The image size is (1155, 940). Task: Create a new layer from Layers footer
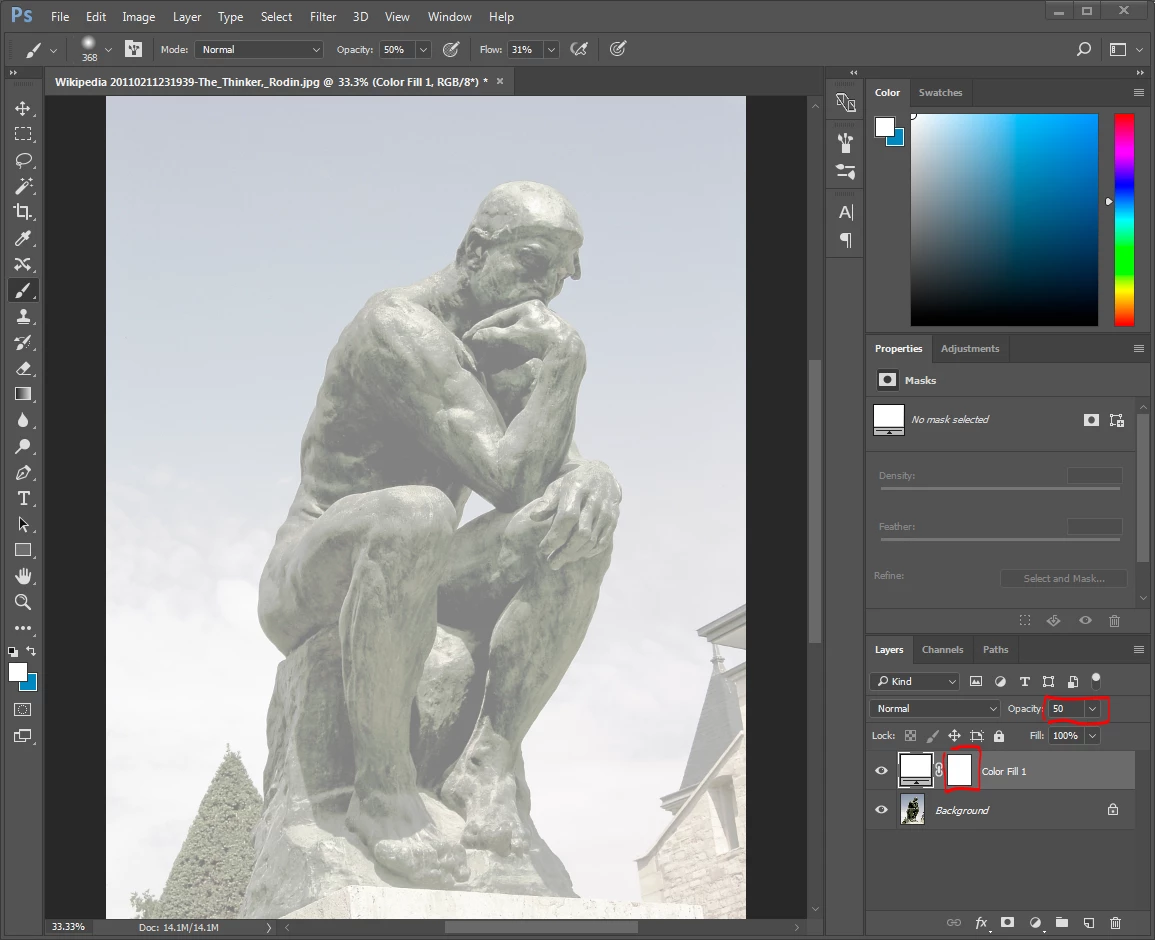[1089, 922]
